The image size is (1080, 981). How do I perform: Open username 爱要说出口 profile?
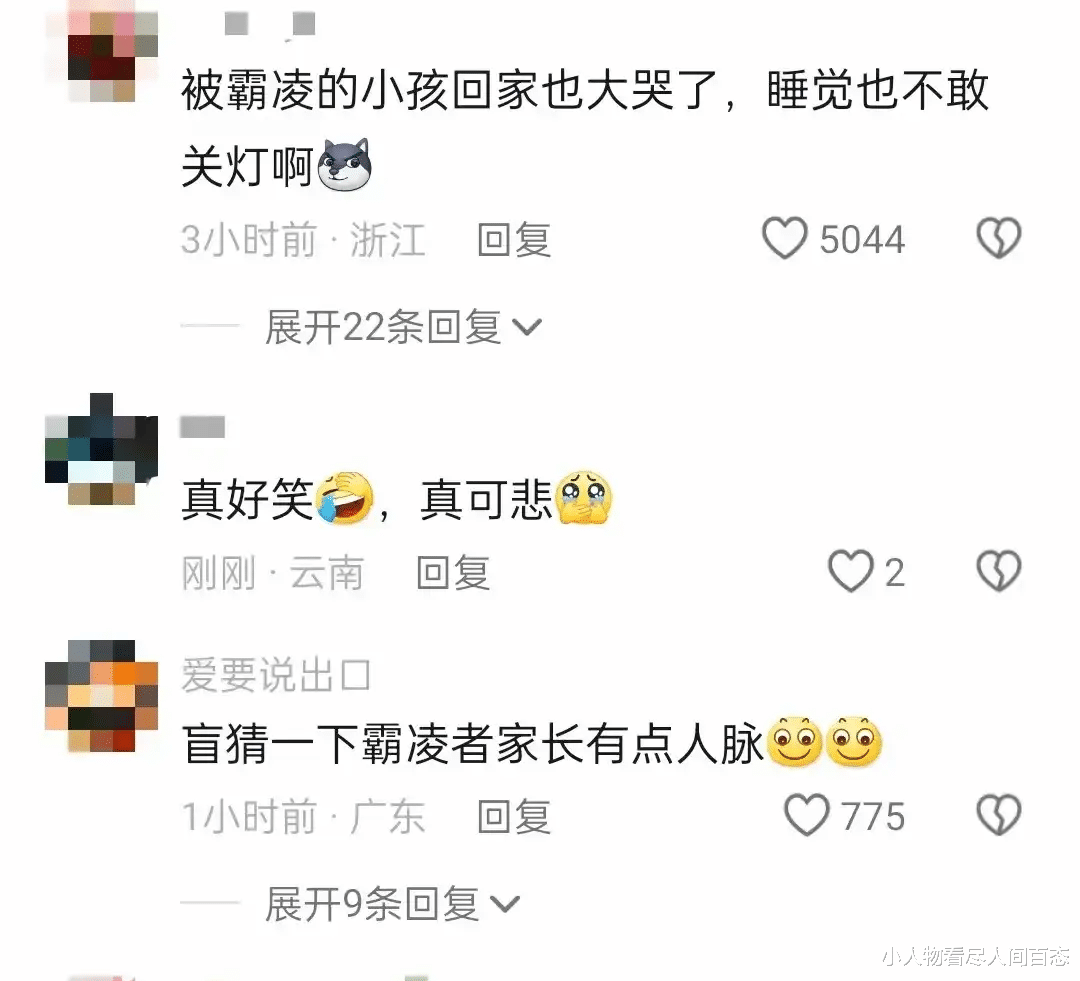[x=276, y=674]
